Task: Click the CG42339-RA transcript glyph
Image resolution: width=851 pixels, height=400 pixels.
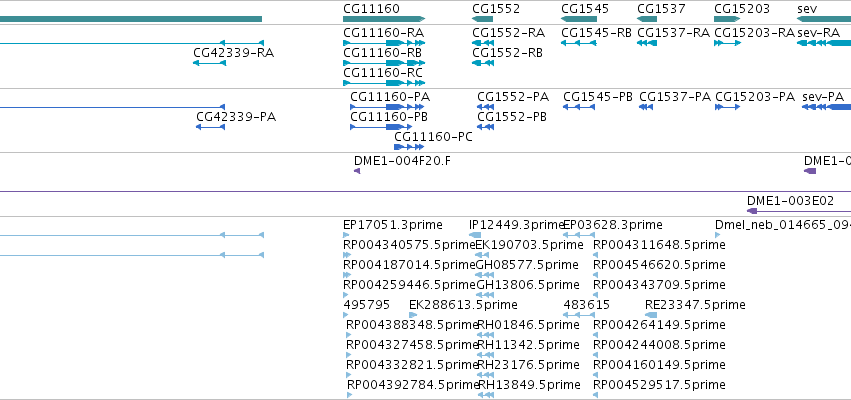Action: pos(209,63)
